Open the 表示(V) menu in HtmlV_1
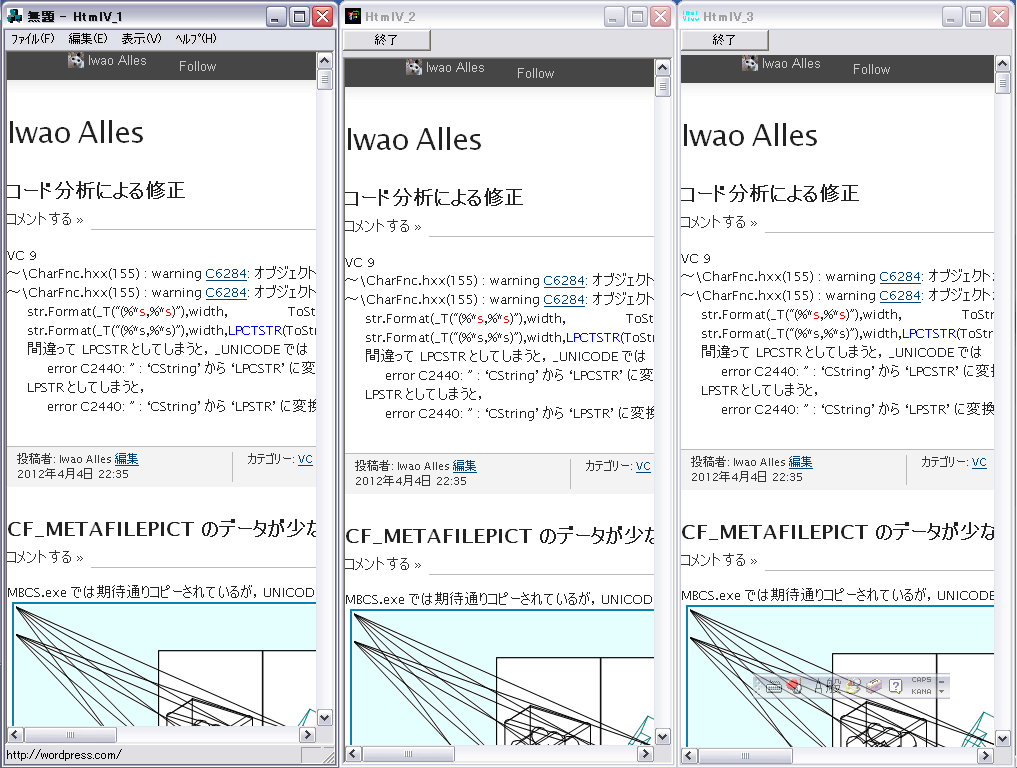The width and height of the screenshot is (1017, 768). coord(141,39)
